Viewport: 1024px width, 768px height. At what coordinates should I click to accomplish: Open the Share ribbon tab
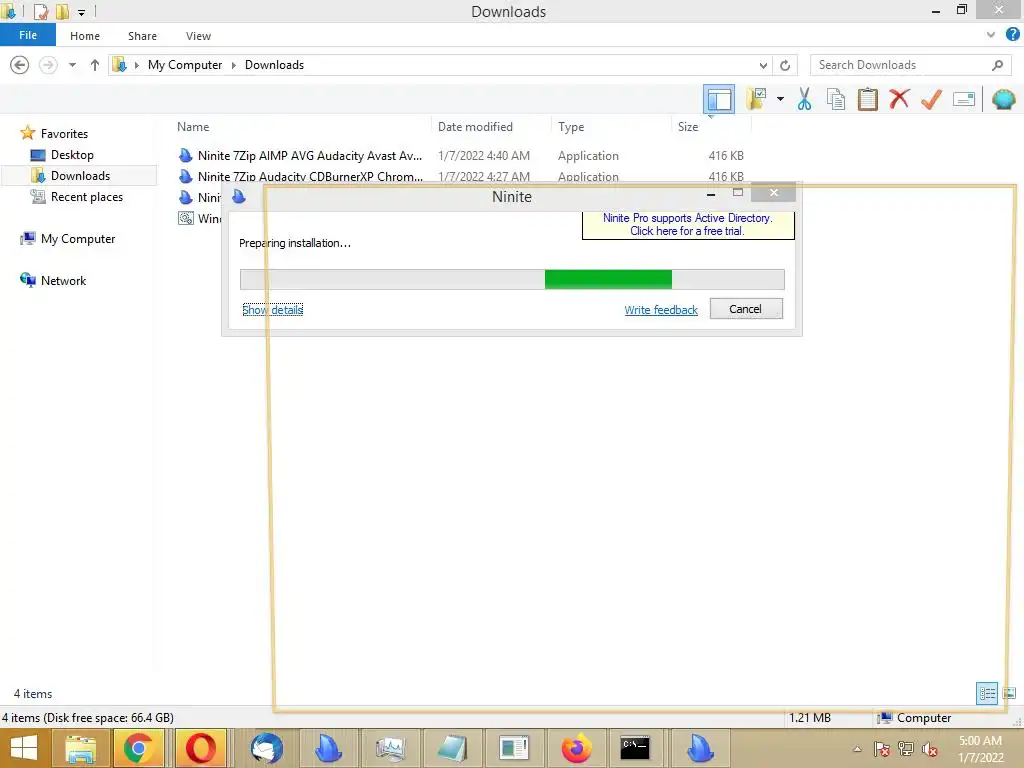click(142, 36)
